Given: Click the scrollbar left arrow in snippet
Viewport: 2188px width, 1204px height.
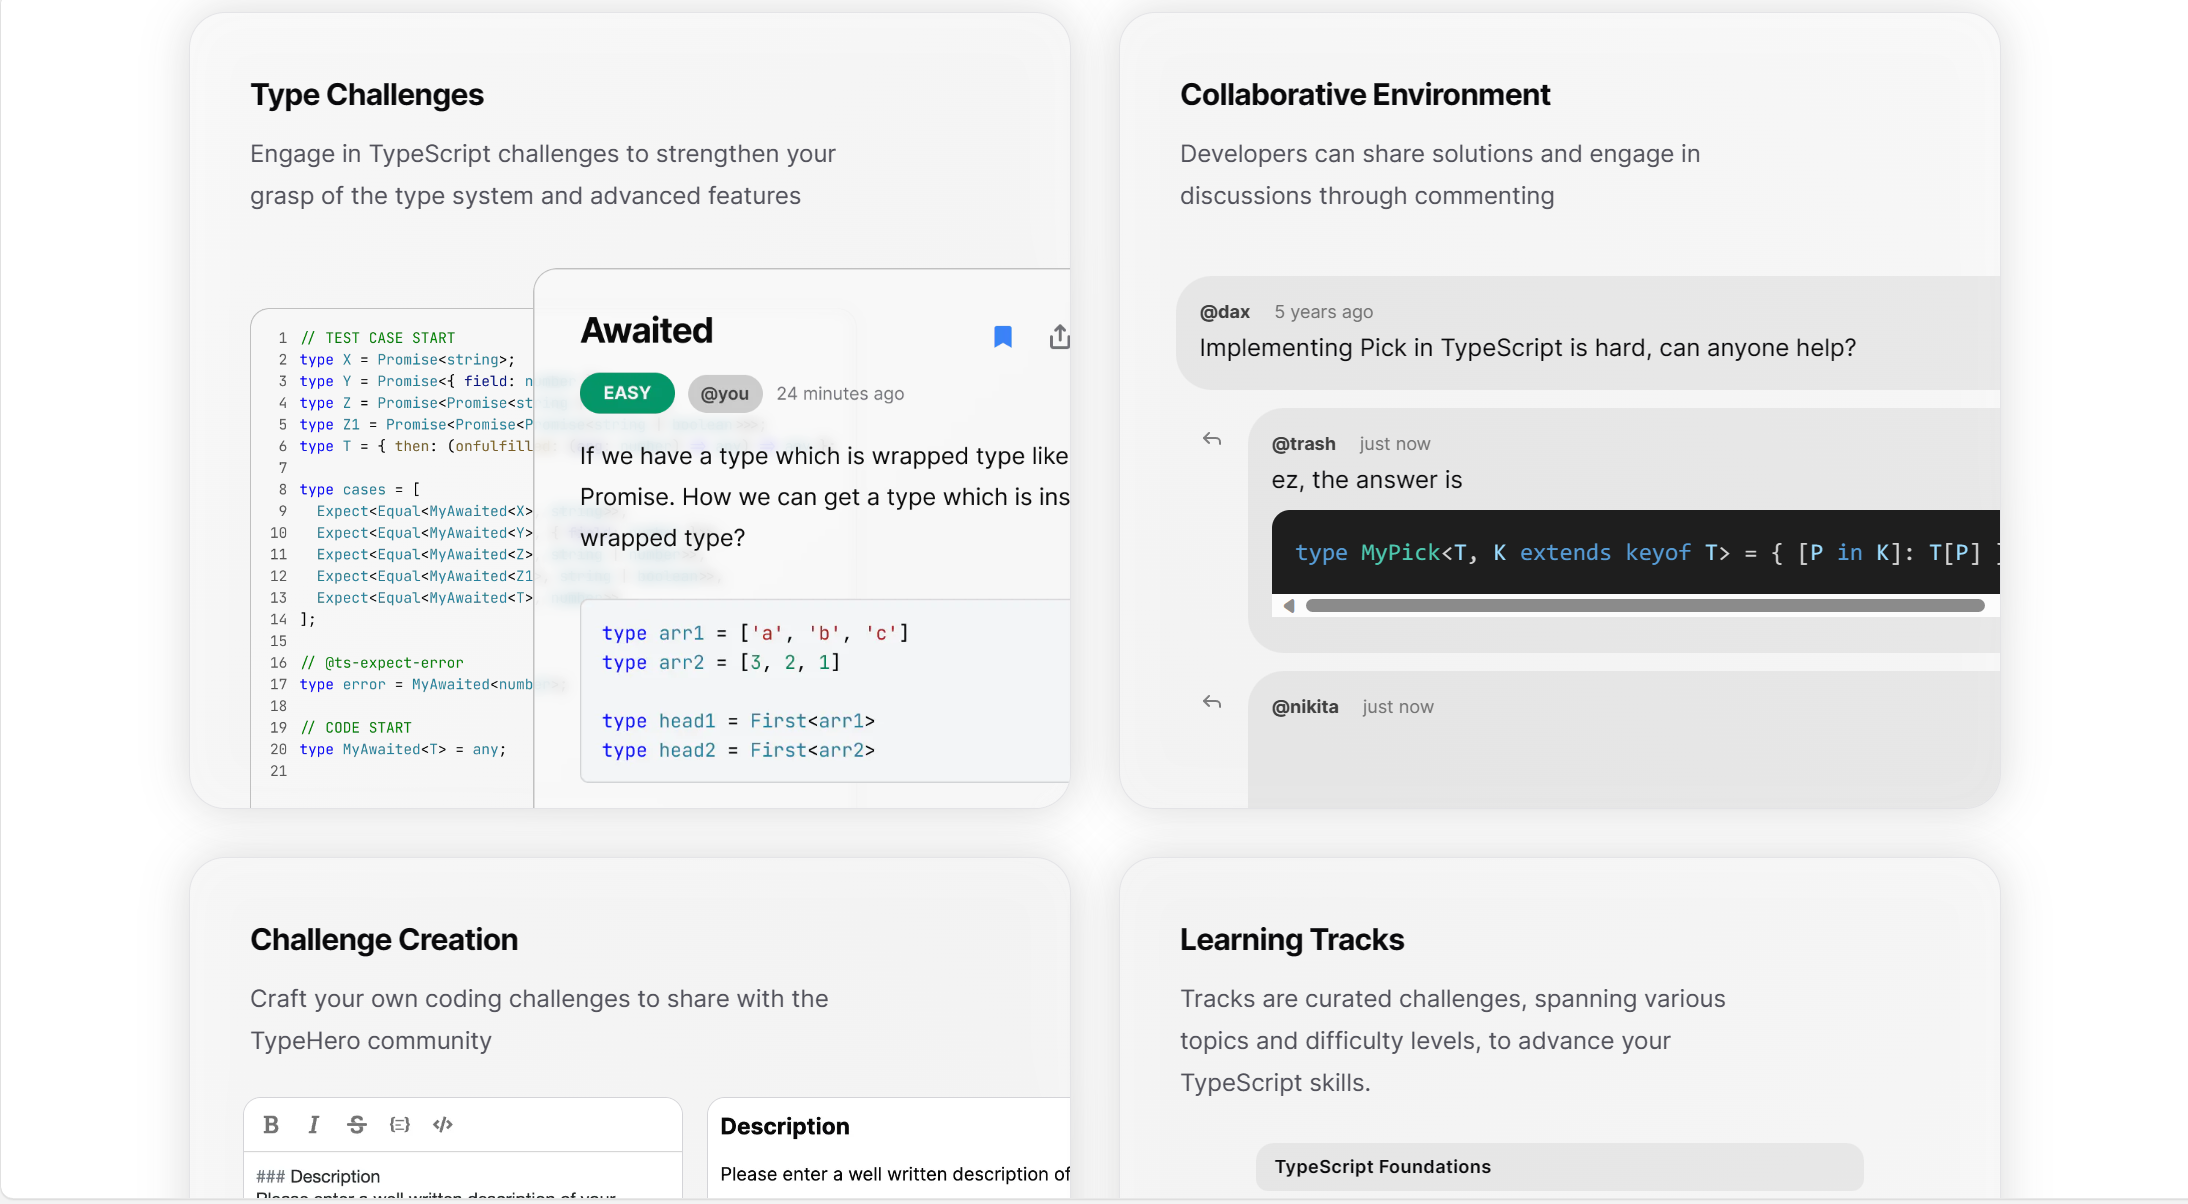Looking at the screenshot, I should click(1289, 606).
